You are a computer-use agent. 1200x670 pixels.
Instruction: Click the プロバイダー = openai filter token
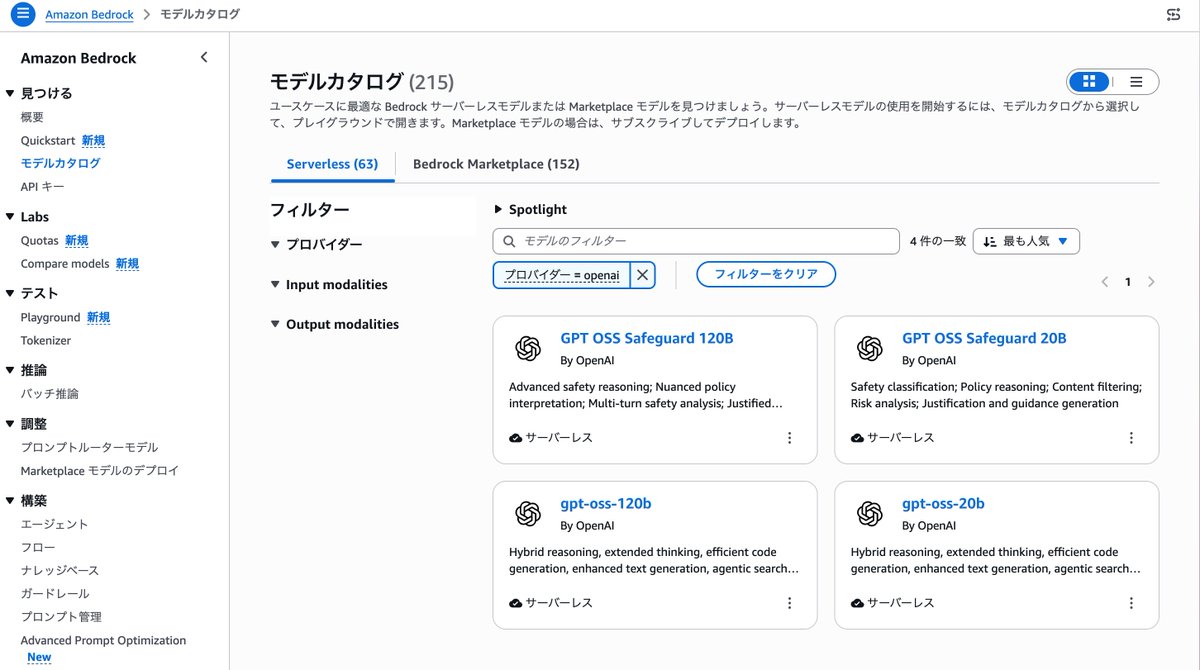(562, 275)
